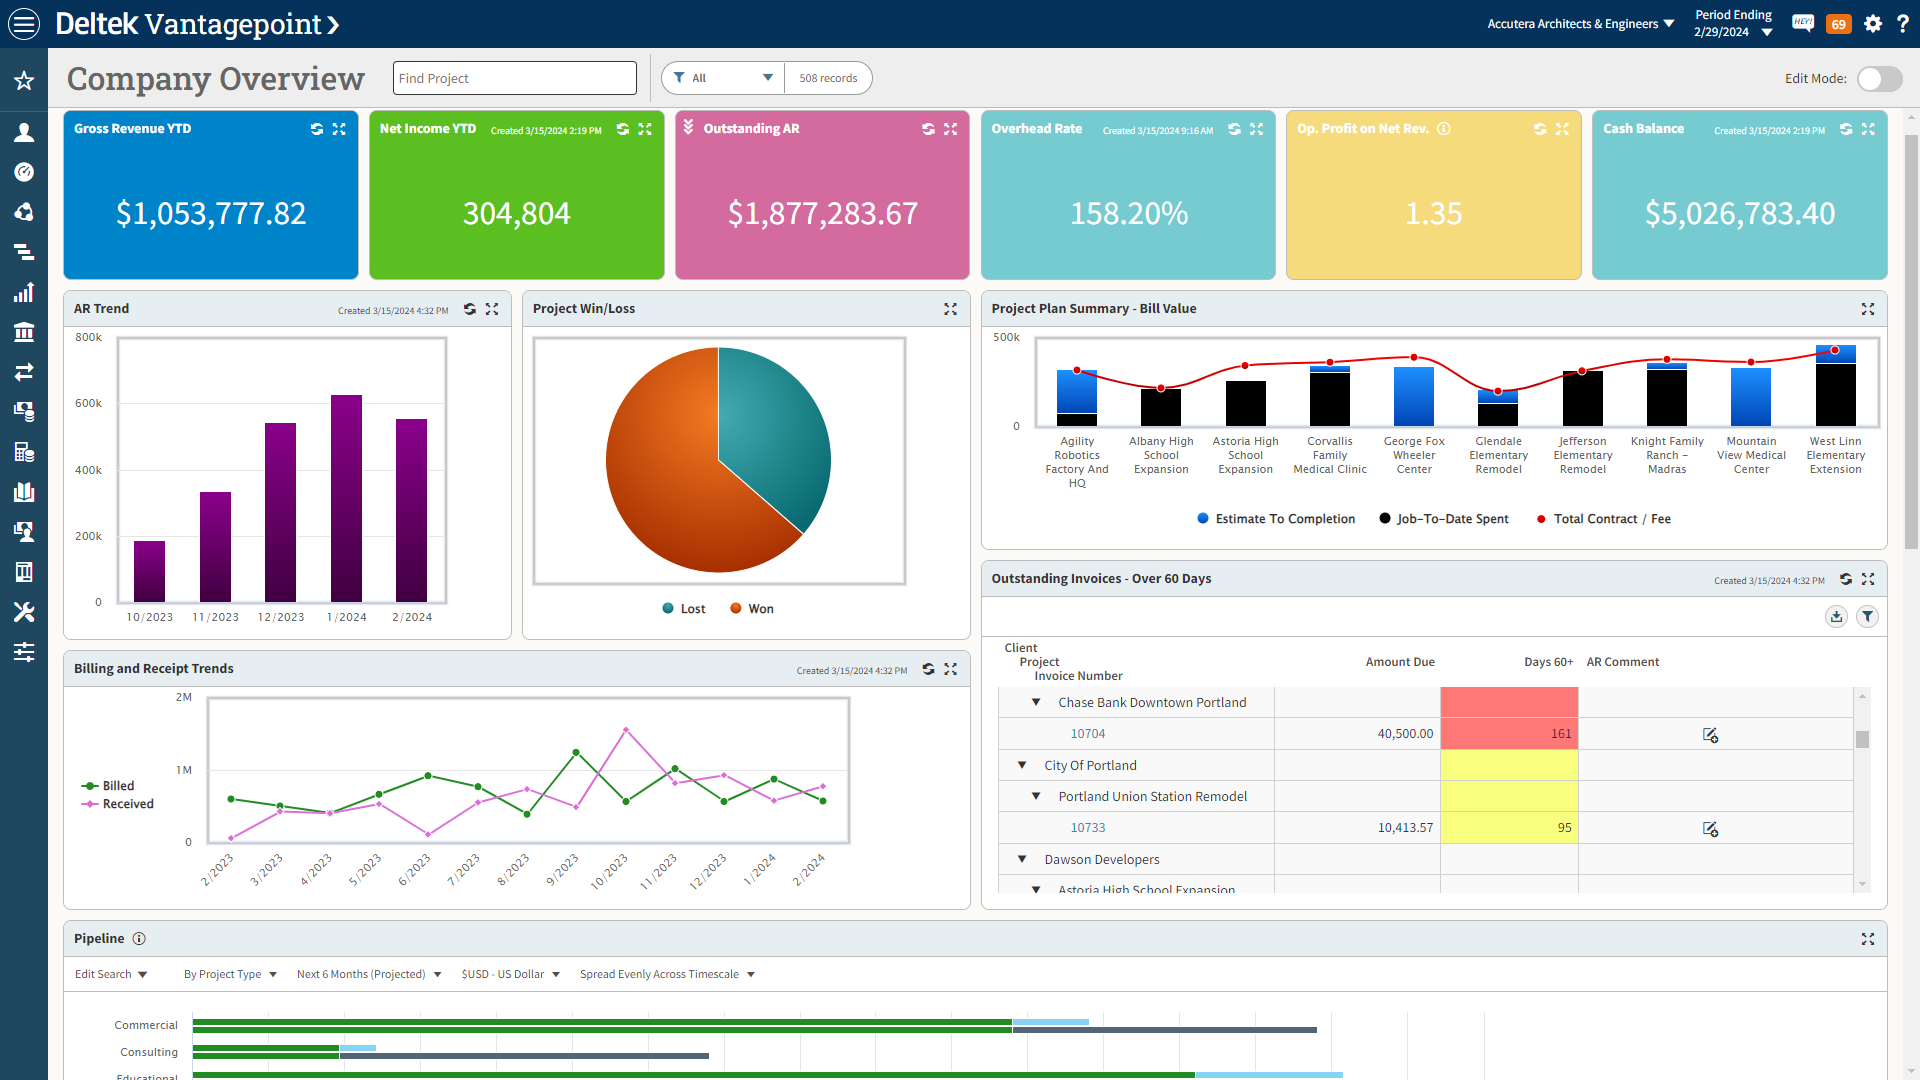Open the All records filter dropdown
This screenshot has height=1080, width=1920.
point(723,78)
